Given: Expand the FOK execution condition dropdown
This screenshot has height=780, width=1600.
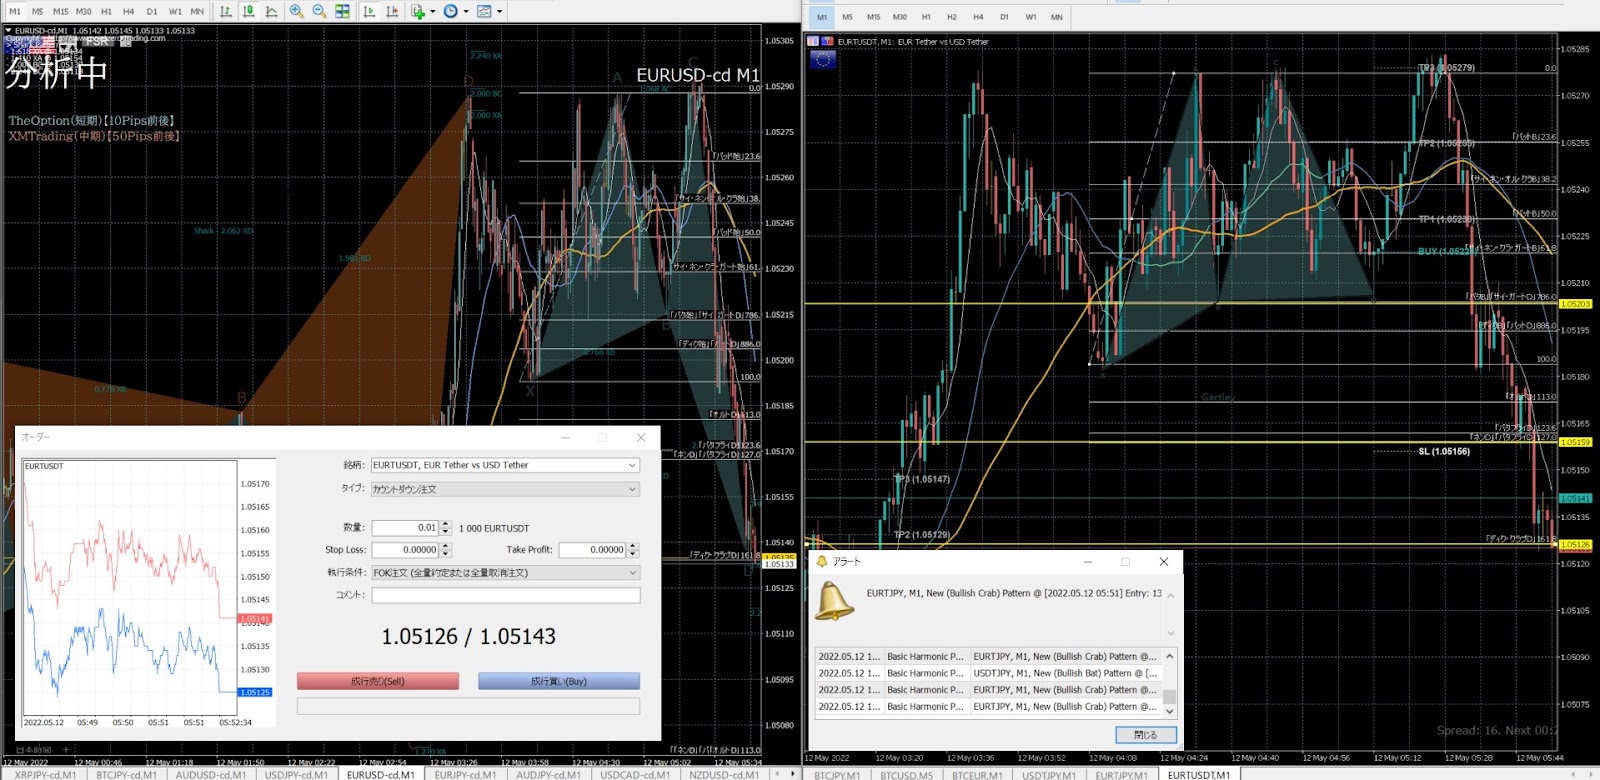Looking at the screenshot, I should pyautogui.click(x=632, y=573).
